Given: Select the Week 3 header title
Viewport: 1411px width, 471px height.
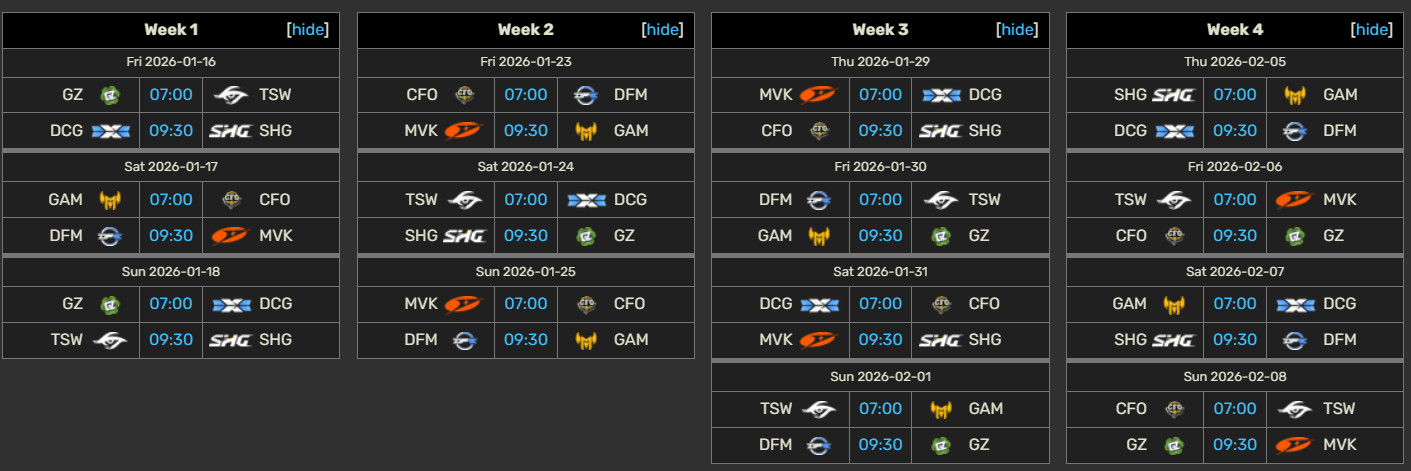Looking at the screenshot, I should 880,30.
